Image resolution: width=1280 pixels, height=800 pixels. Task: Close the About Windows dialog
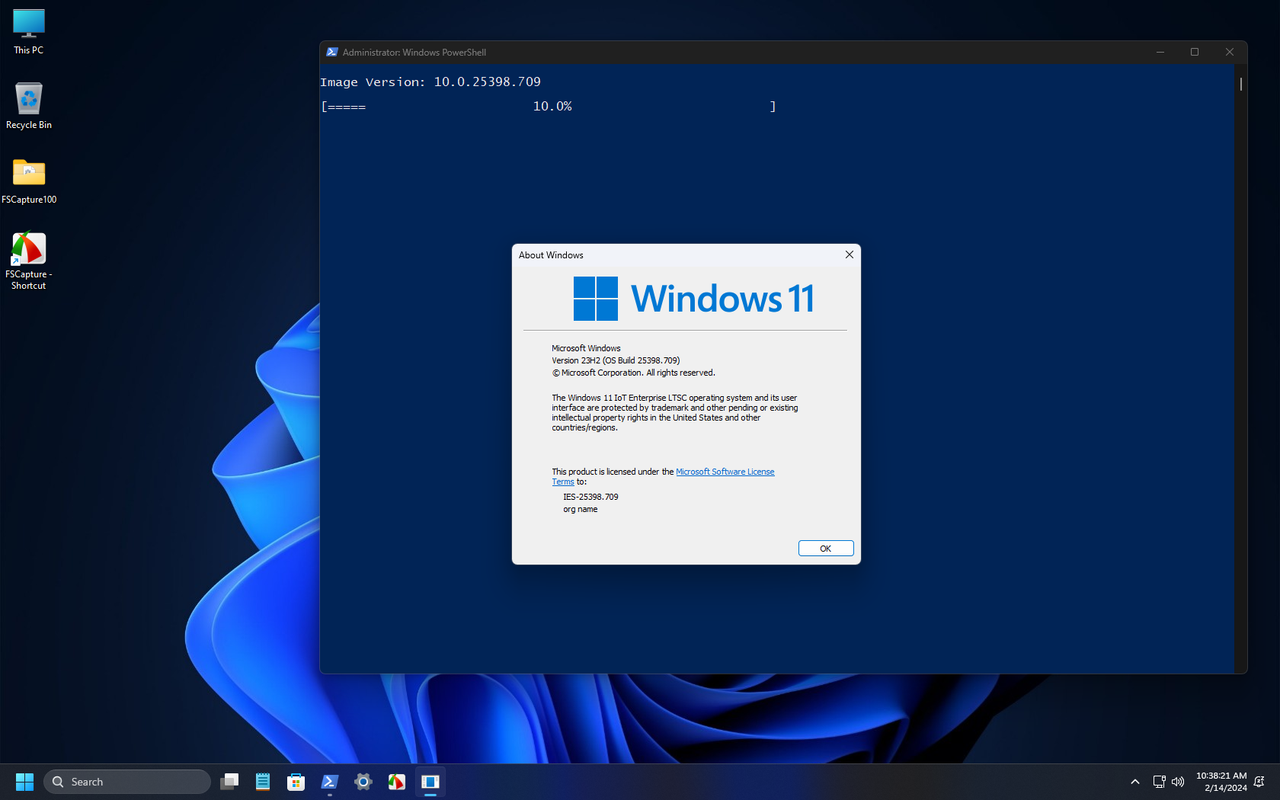(849, 255)
